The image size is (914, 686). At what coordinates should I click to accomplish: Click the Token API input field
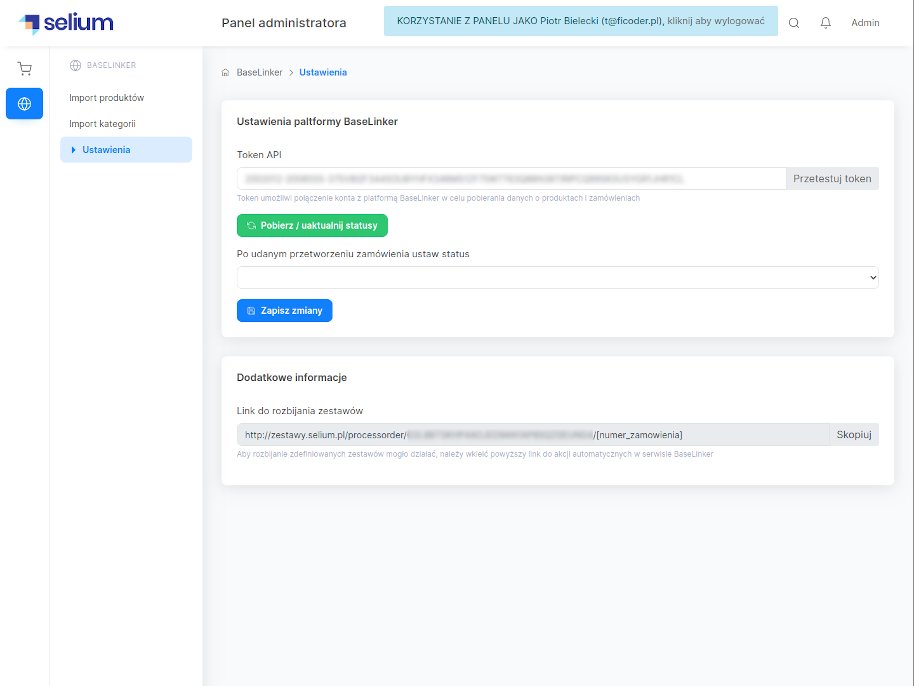(x=511, y=179)
